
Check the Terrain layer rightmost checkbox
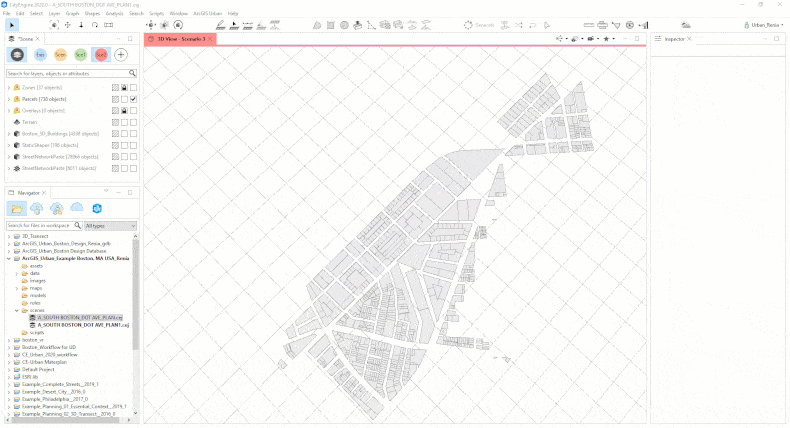134,123
